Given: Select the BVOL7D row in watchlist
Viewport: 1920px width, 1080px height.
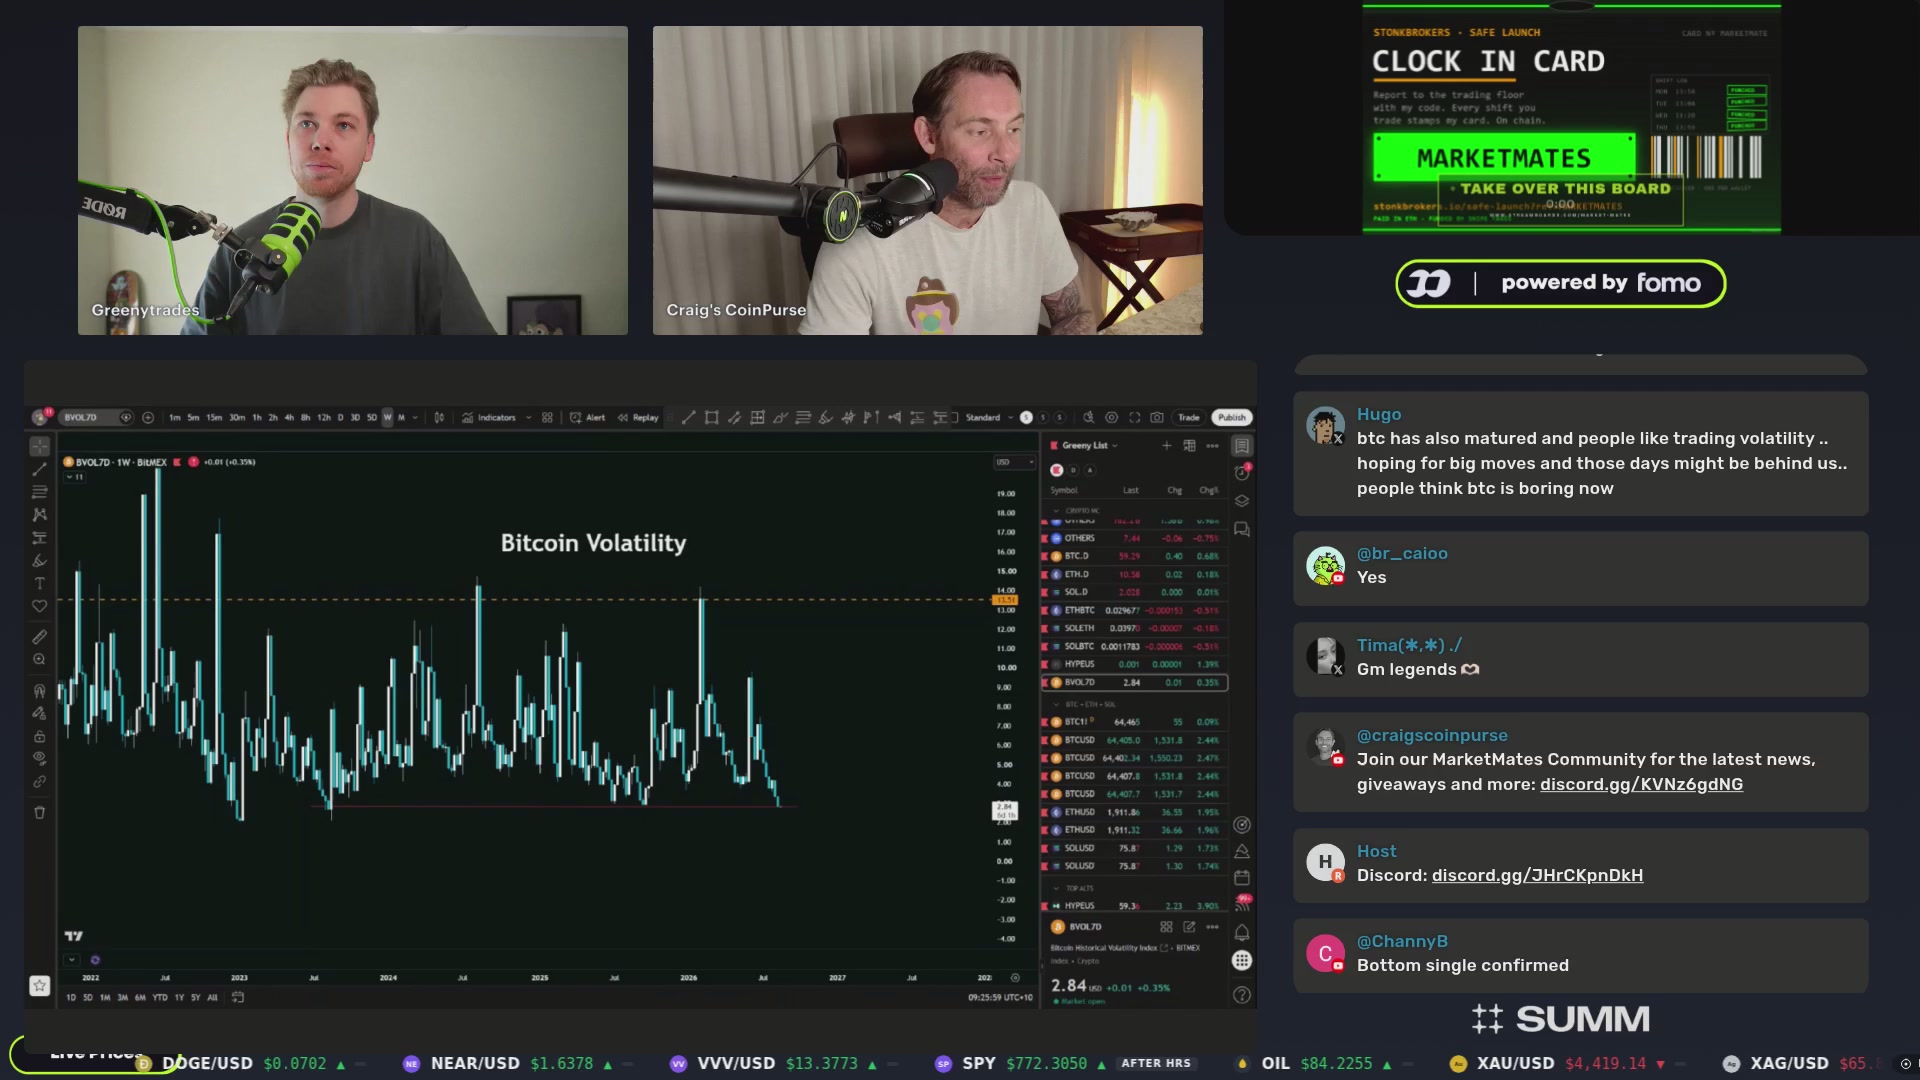Looking at the screenshot, I should coord(1135,682).
